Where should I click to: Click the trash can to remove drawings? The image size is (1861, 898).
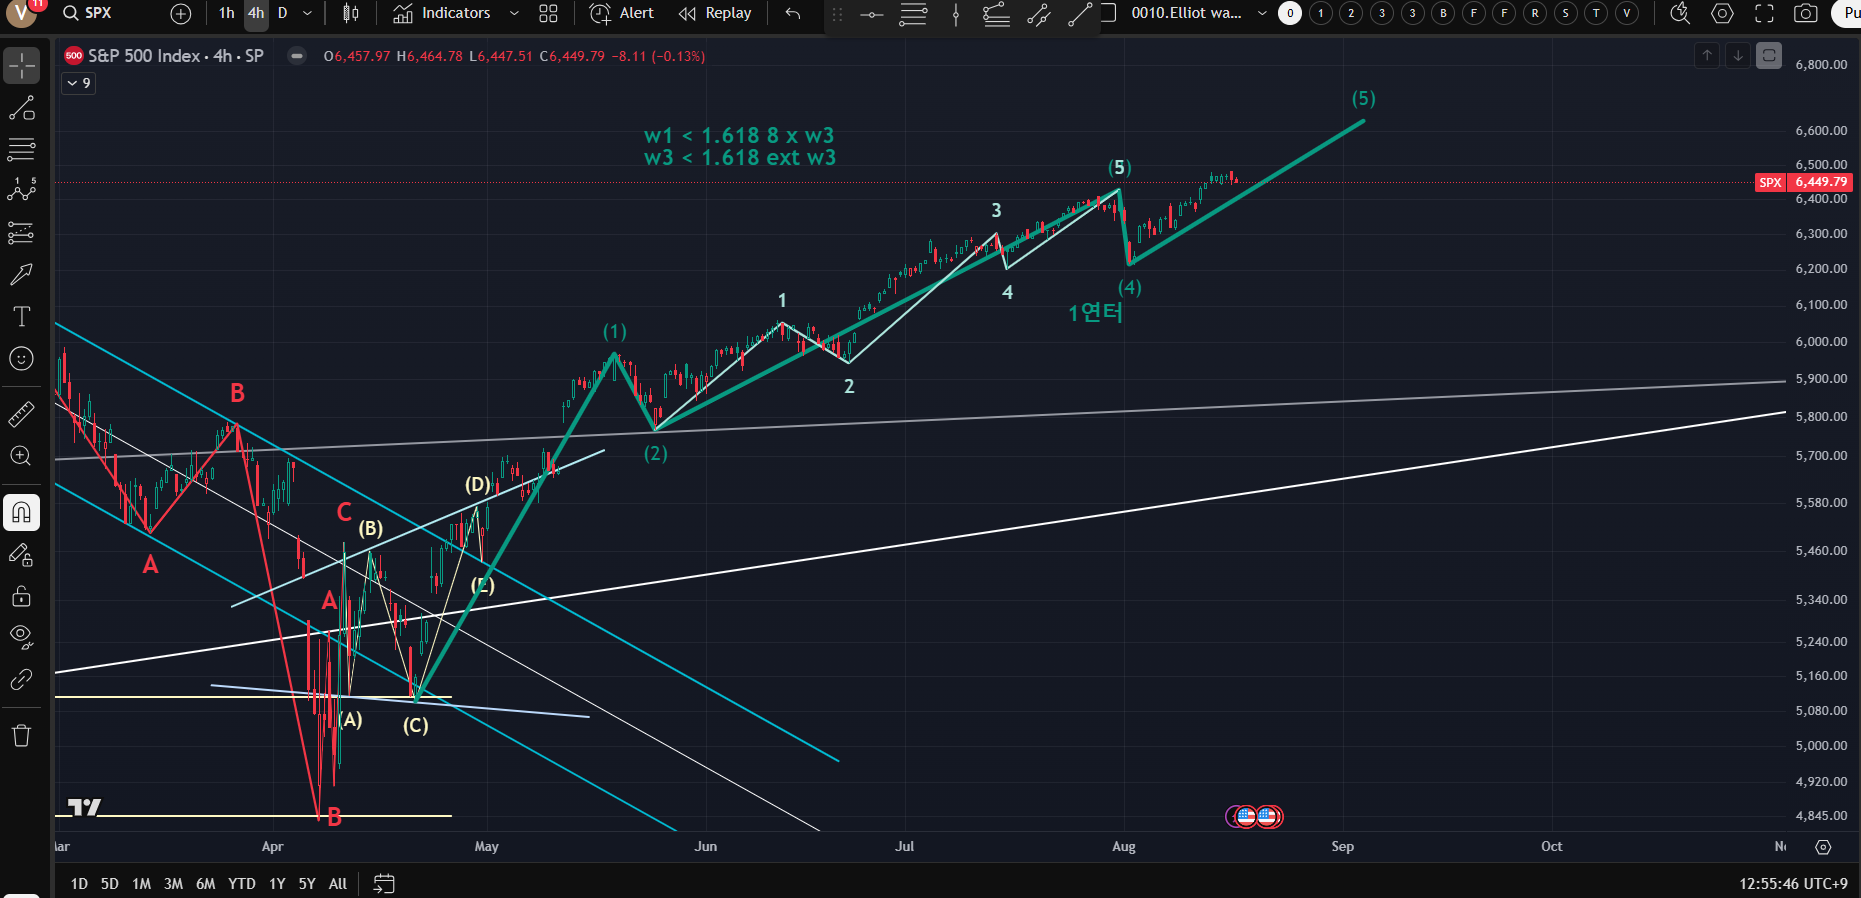coord(21,736)
